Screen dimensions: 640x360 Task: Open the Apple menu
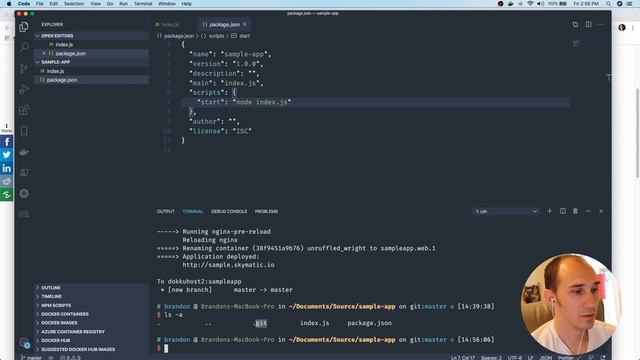tap(9, 4)
